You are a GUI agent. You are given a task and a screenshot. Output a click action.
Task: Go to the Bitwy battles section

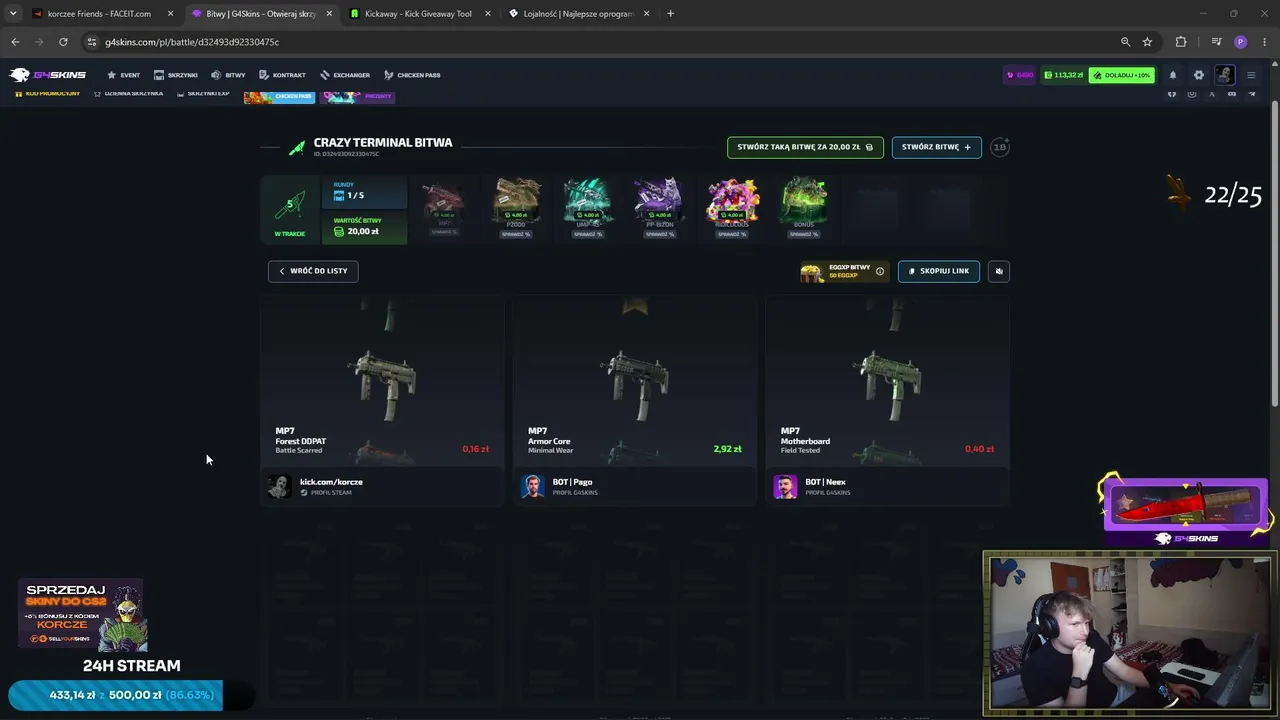coord(228,75)
